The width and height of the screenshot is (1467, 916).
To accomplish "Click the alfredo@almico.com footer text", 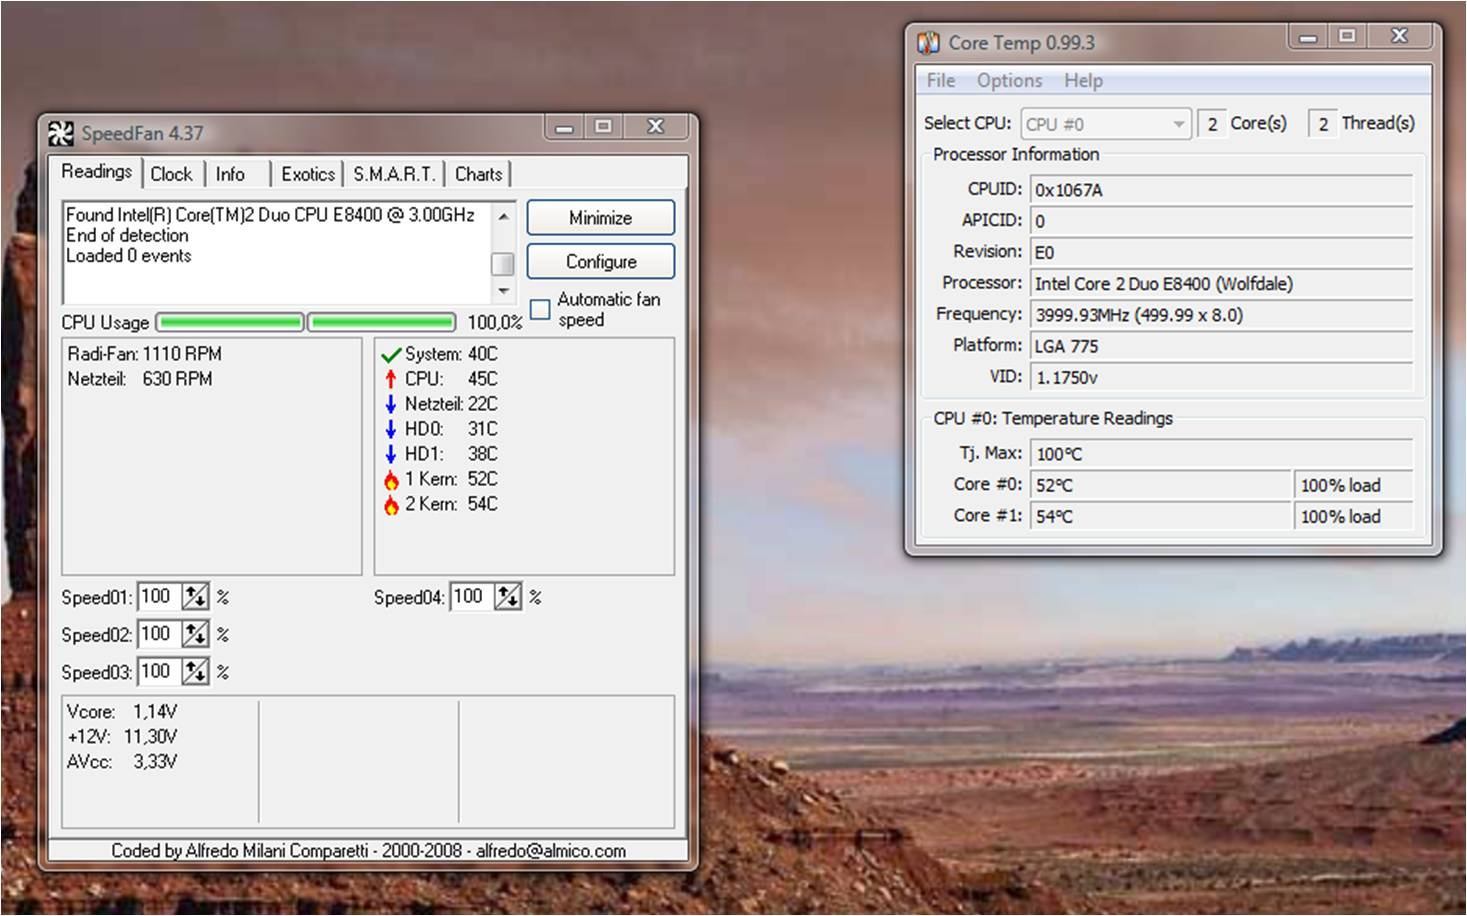I will [x=551, y=851].
